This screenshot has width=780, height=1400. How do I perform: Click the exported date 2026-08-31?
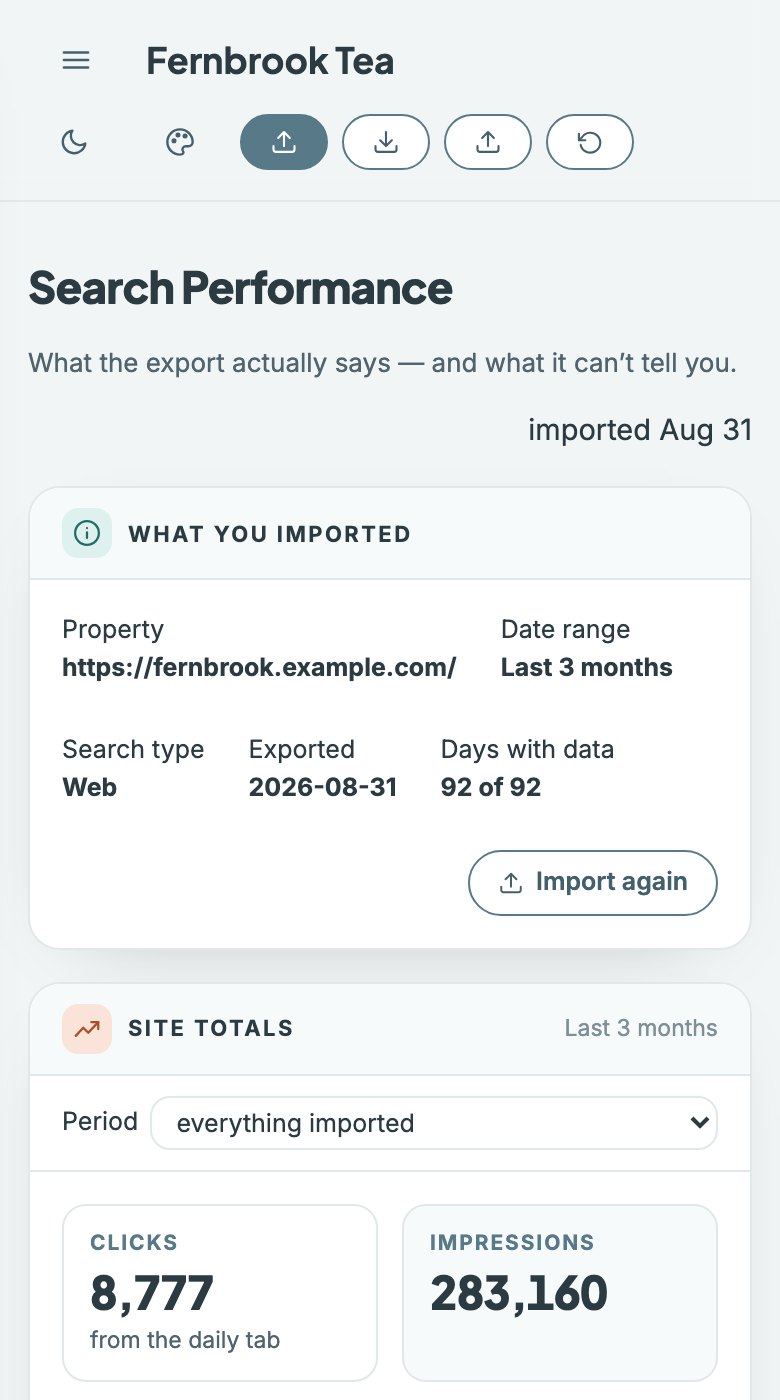pyautogui.click(x=323, y=788)
